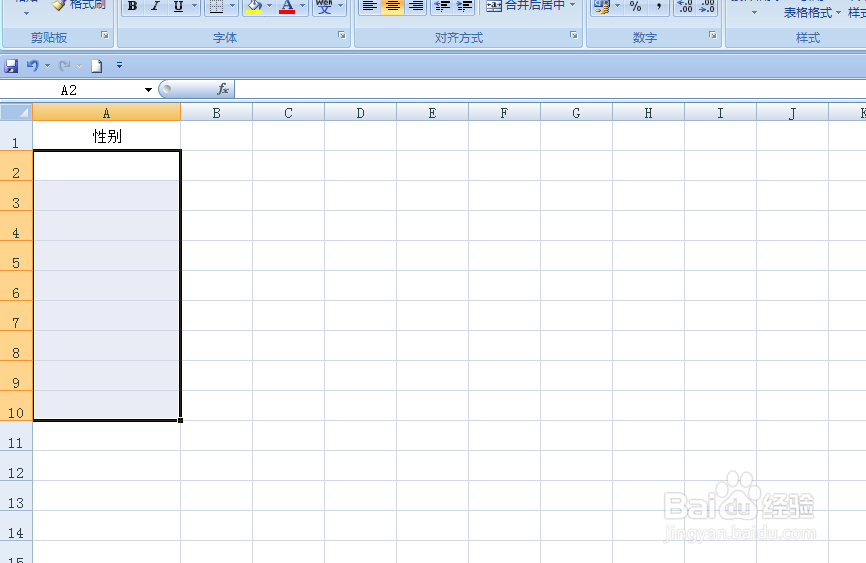Open 对齐方式 dialog launcher
Image resolution: width=866 pixels, height=563 pixels.
pyautogui.click(x=574, y=35)
